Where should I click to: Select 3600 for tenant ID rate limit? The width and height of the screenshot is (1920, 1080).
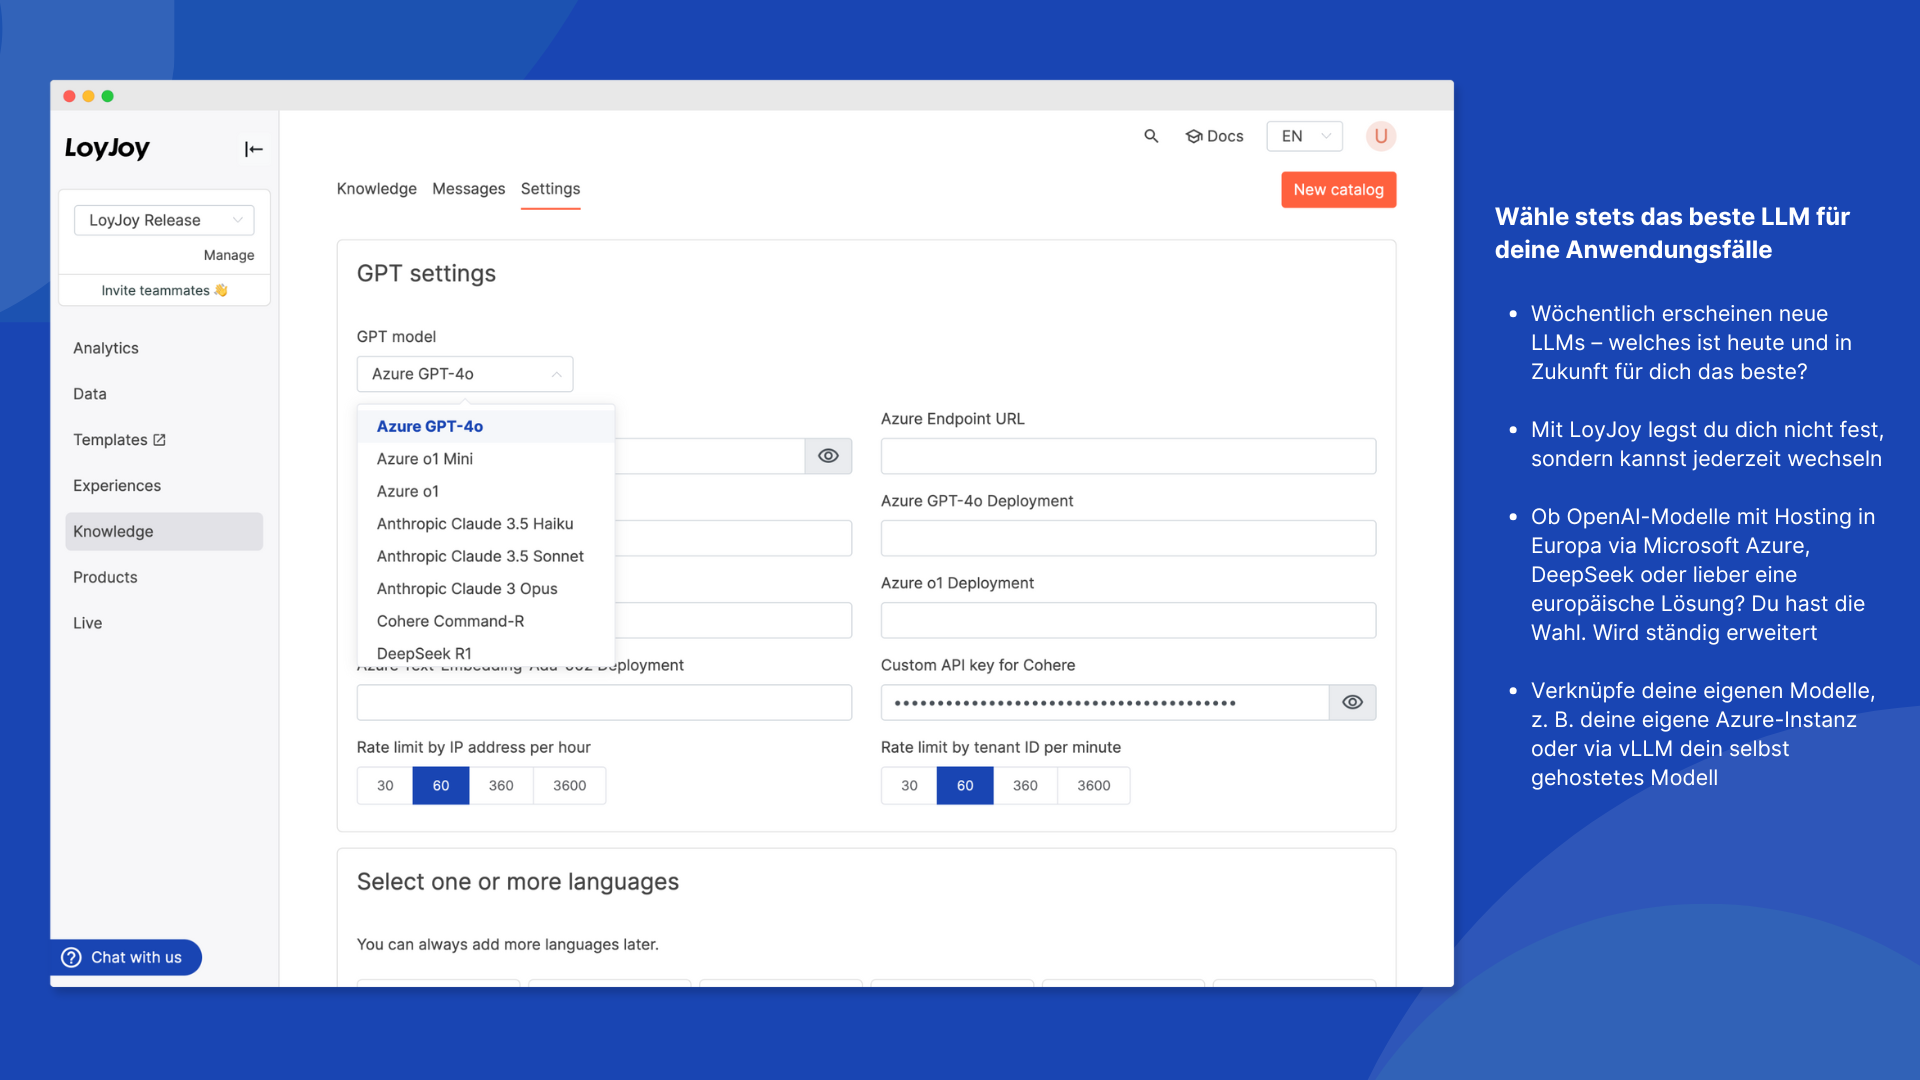pos(1093,785)
